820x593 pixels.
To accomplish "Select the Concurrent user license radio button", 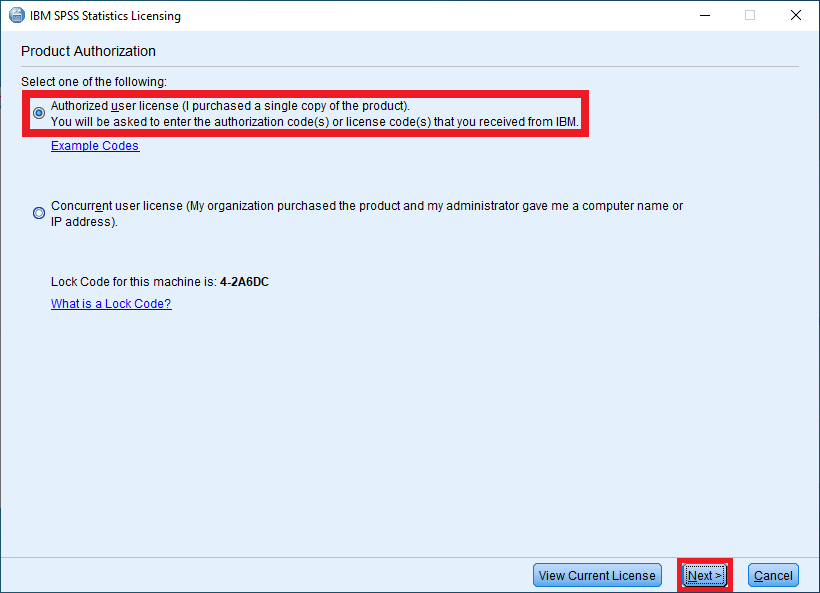I will point(39,213).
